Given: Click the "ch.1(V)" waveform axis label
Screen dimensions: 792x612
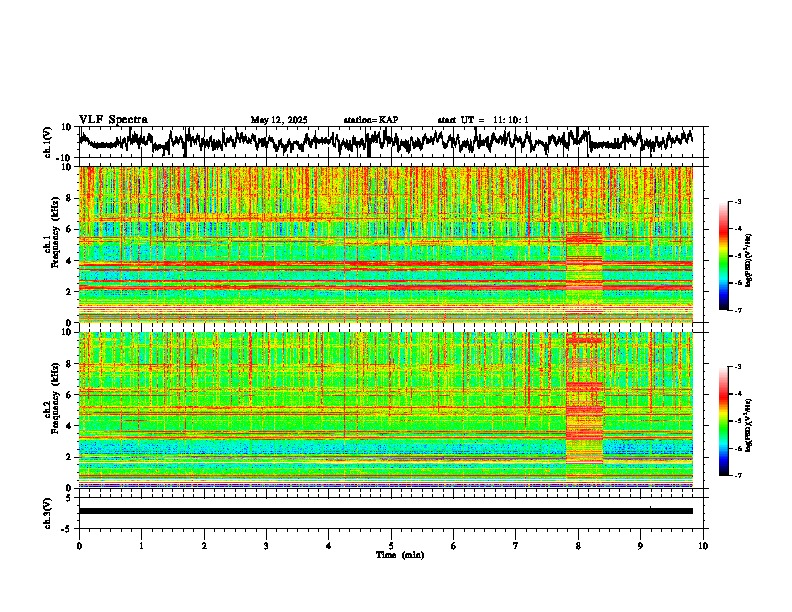Looking at the screenshot, I should point(48,142).
